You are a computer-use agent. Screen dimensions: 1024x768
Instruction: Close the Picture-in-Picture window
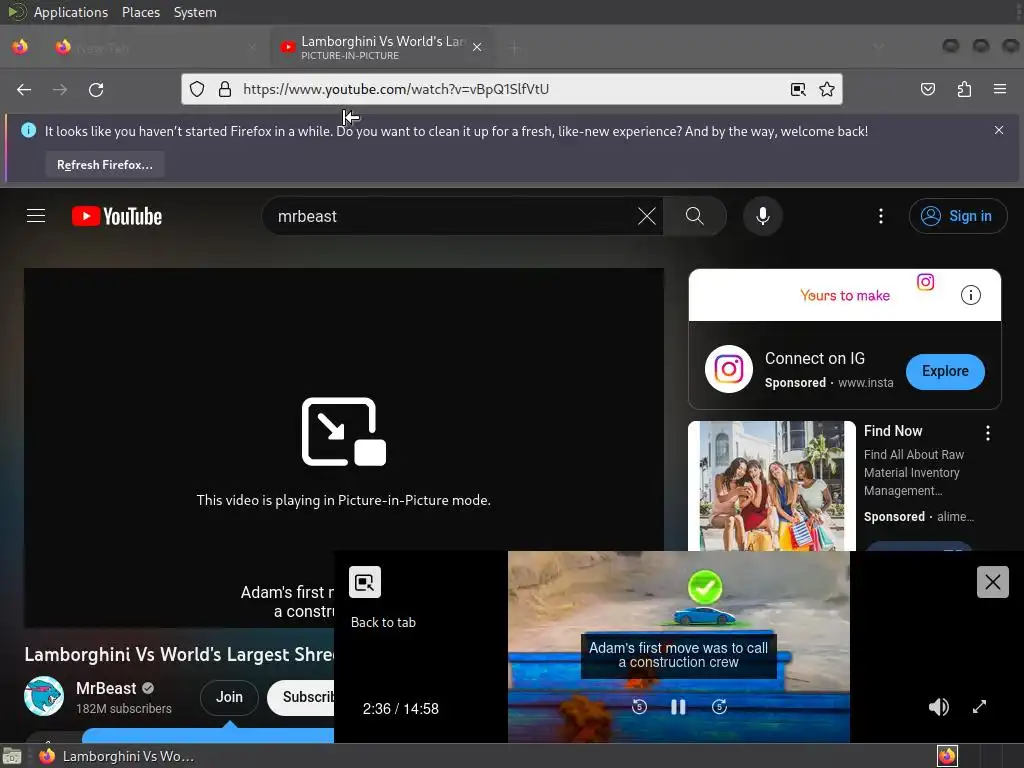[x=993, y=582]
